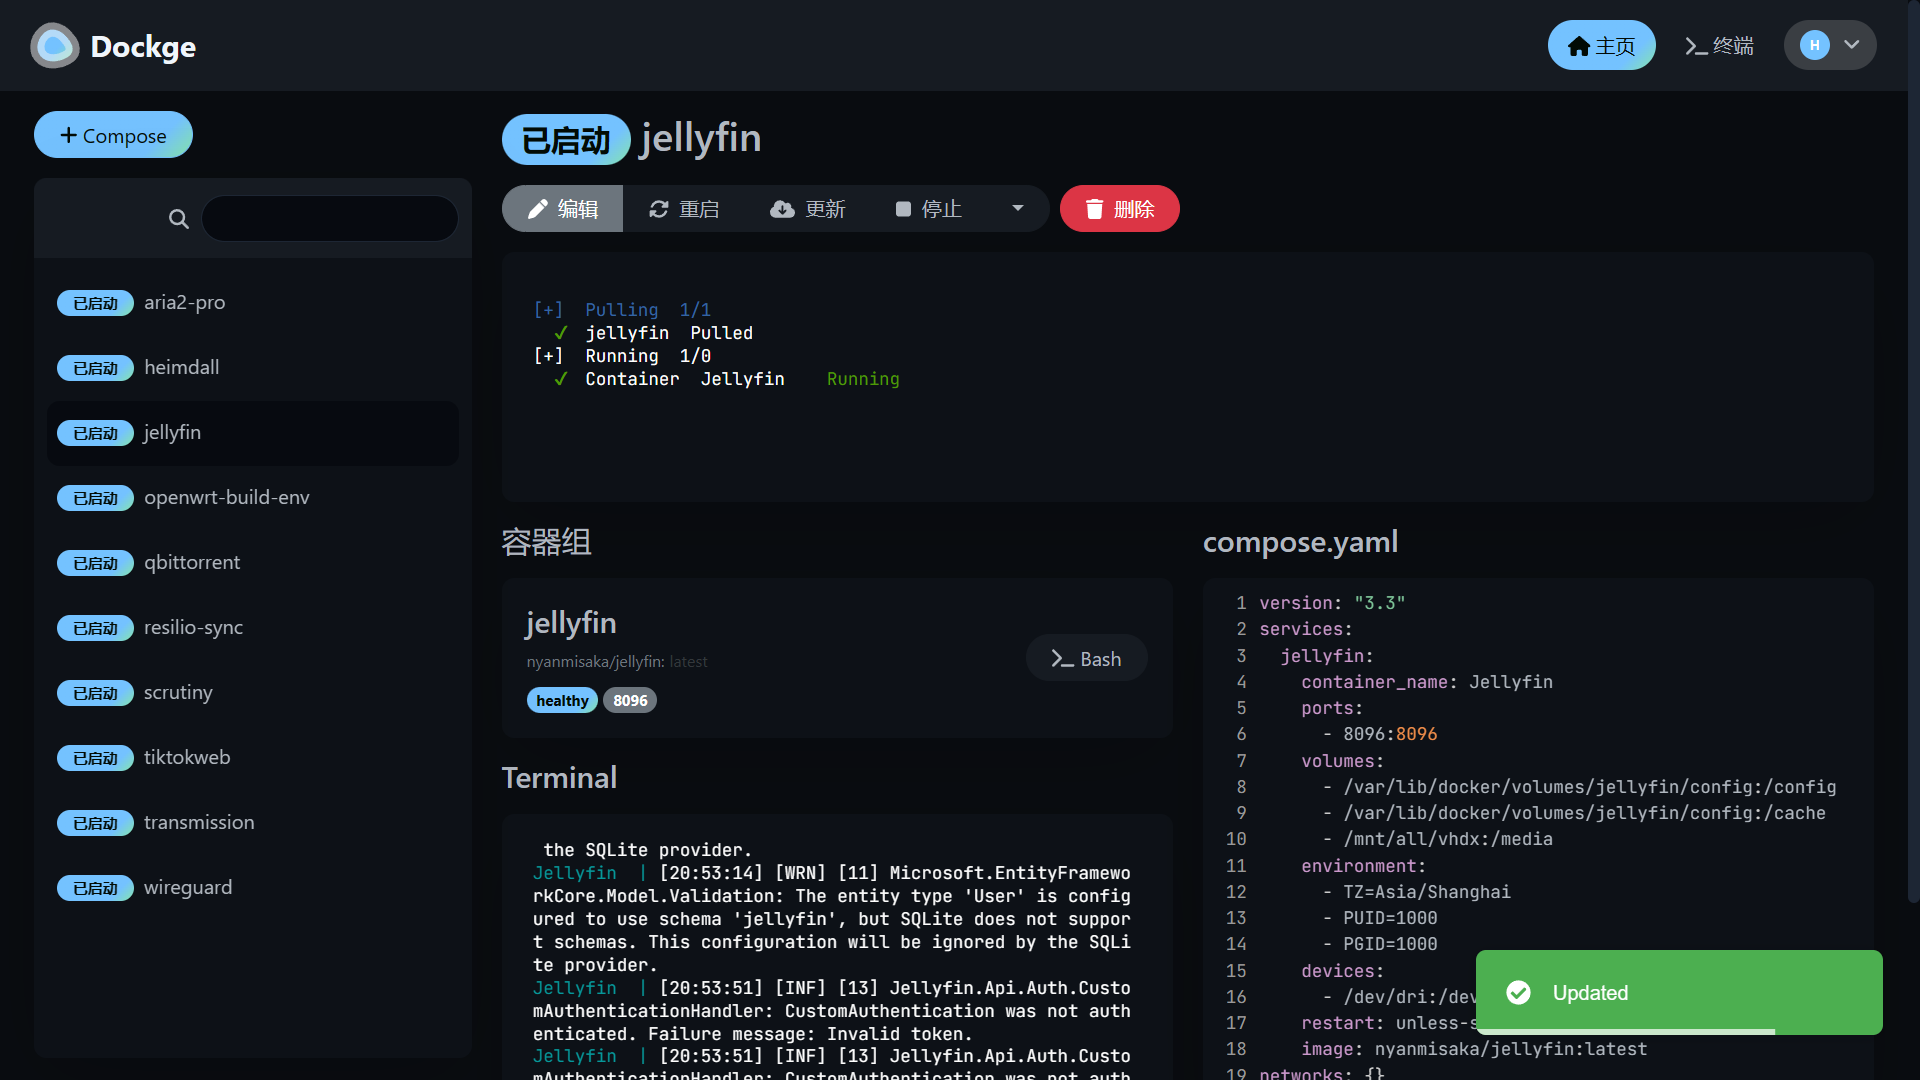The width and height of the screenshot is (1920, 1080).
Task: Click the 已启动 status badge in jellyfin title
Action: (x=566, y=140)
